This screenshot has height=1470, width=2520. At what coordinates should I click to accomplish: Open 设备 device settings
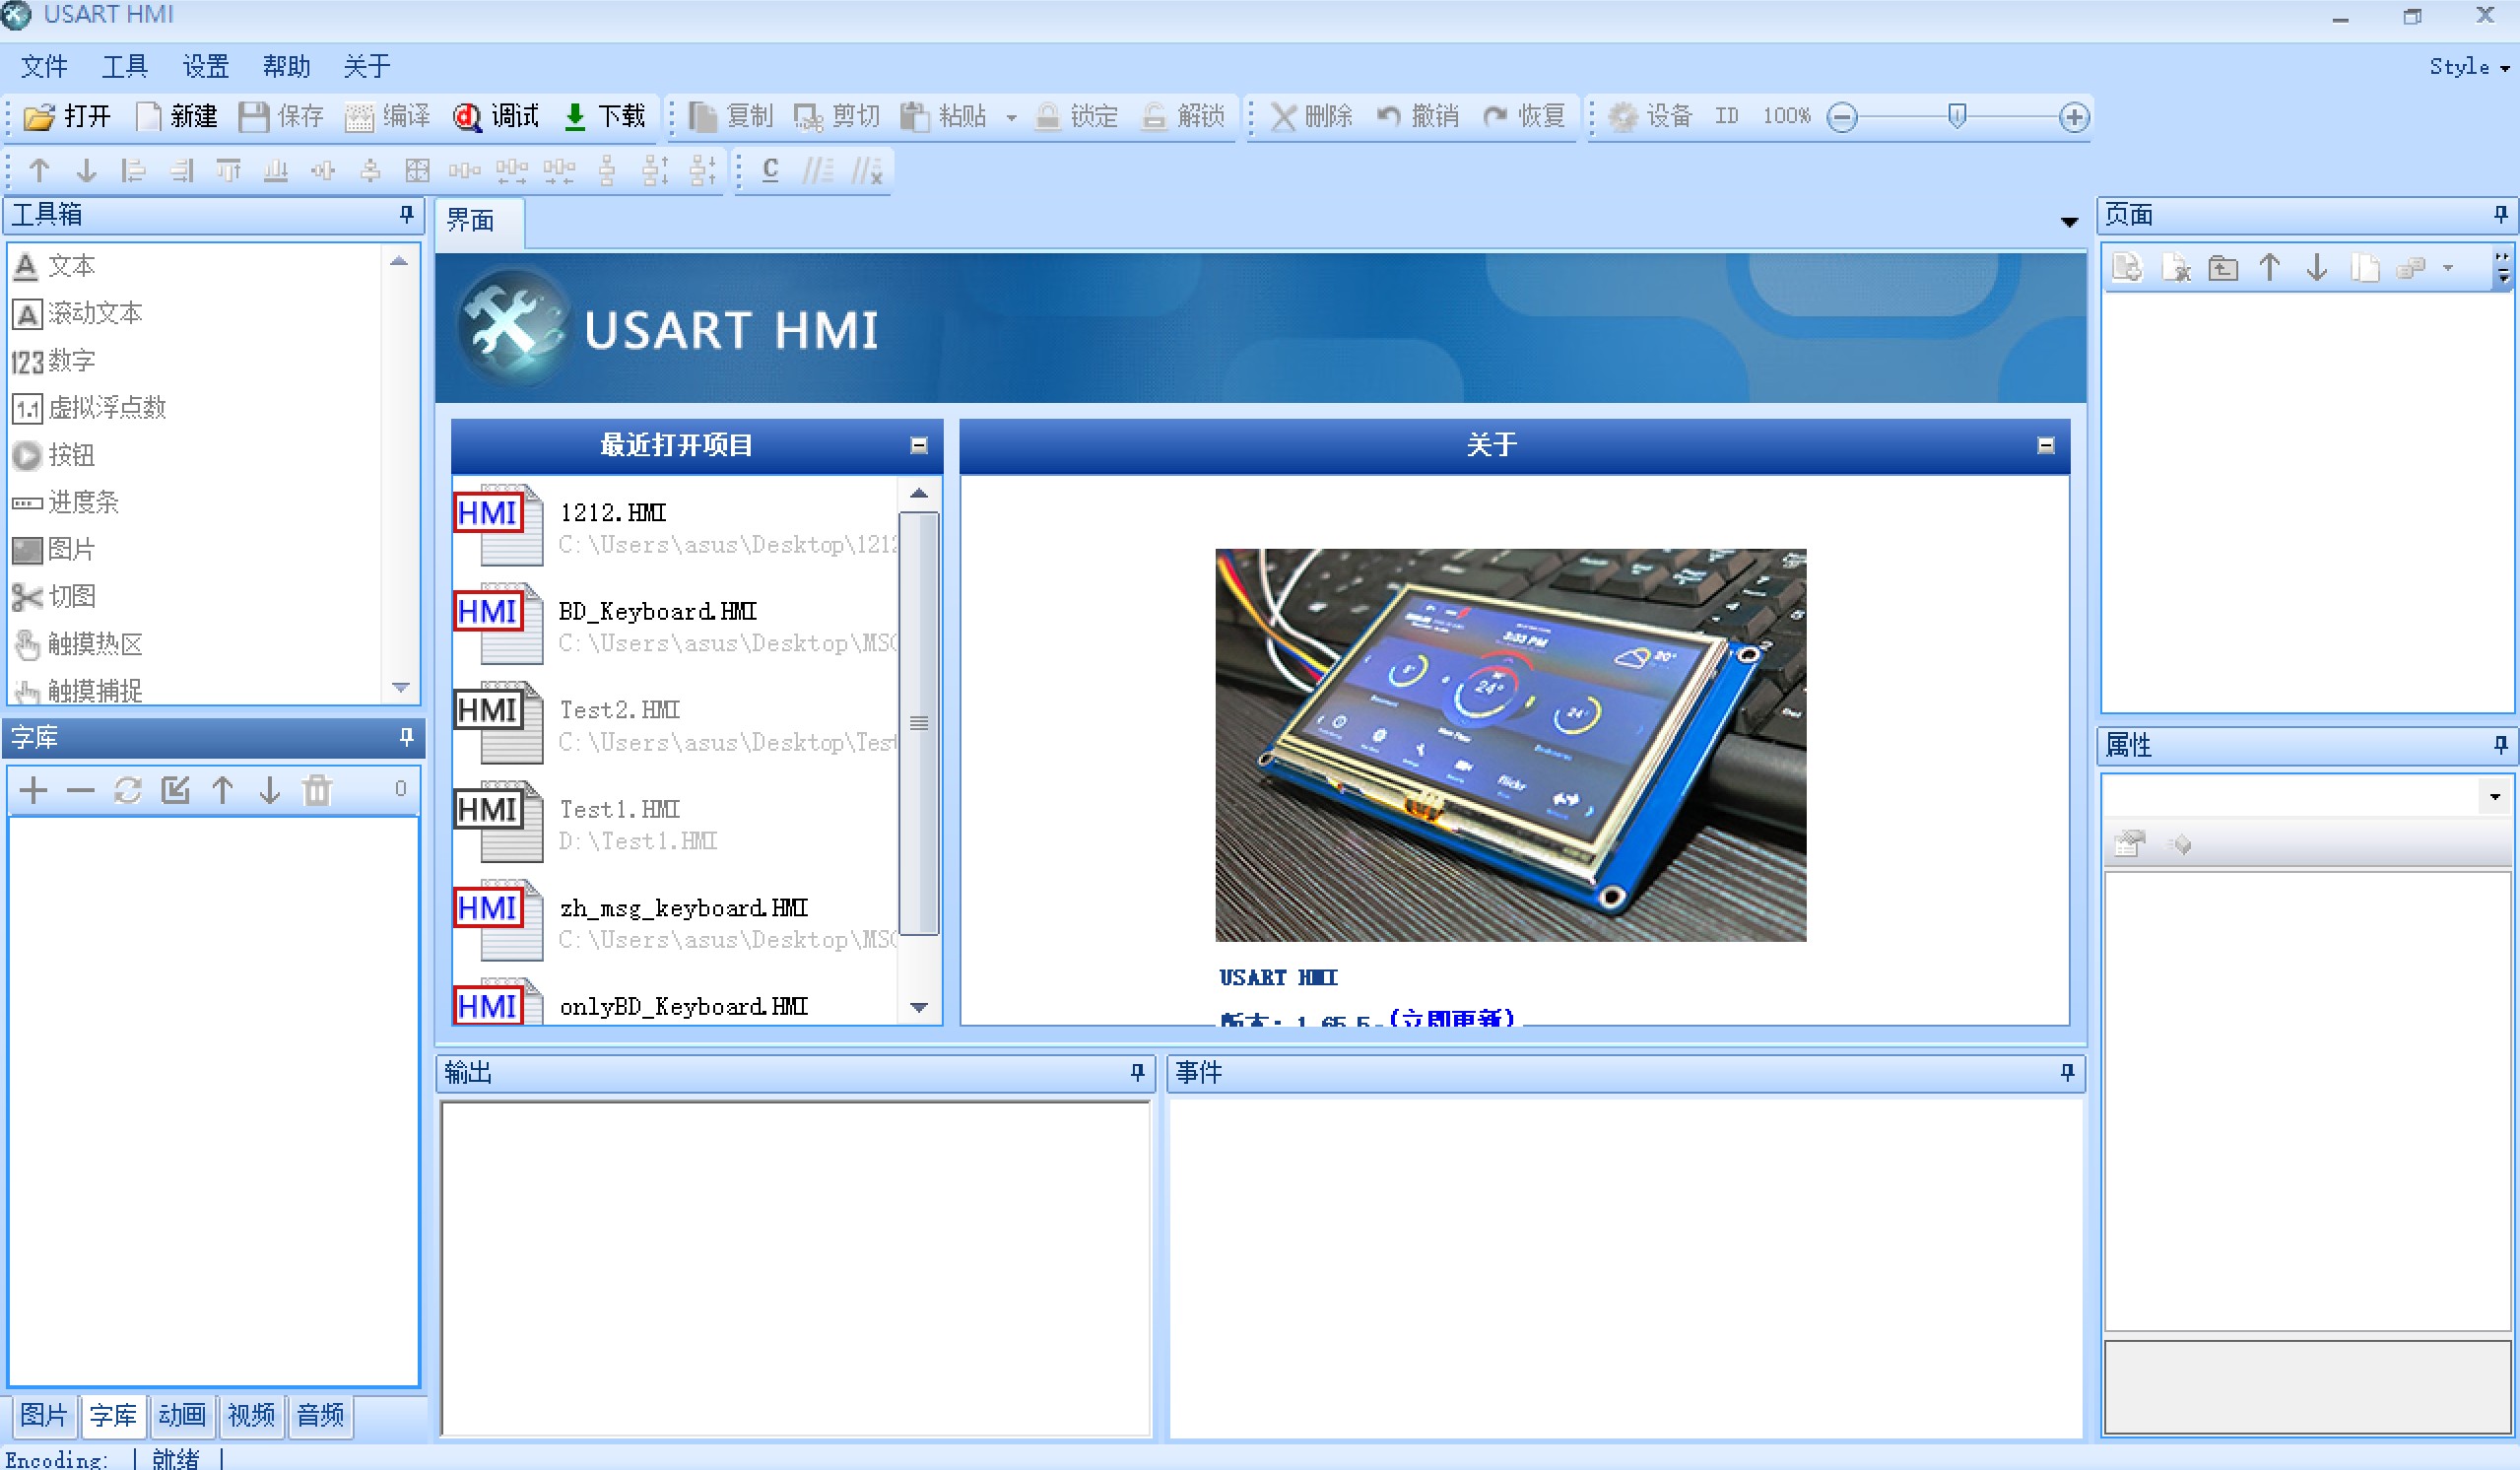(x=1650, y=116)
